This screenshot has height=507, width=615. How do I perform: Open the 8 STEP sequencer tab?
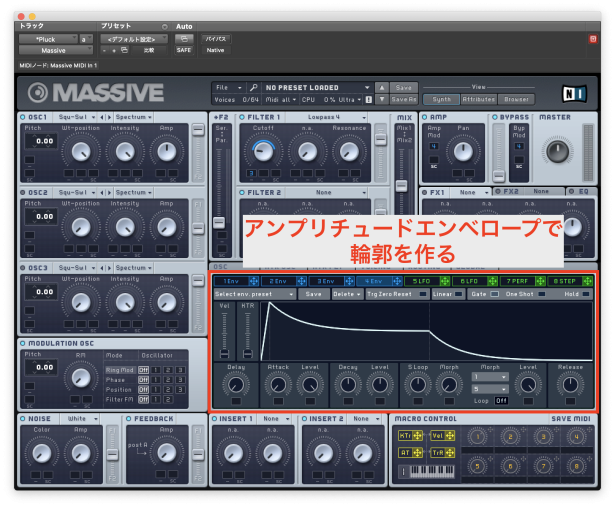click(x=564, y=281)
